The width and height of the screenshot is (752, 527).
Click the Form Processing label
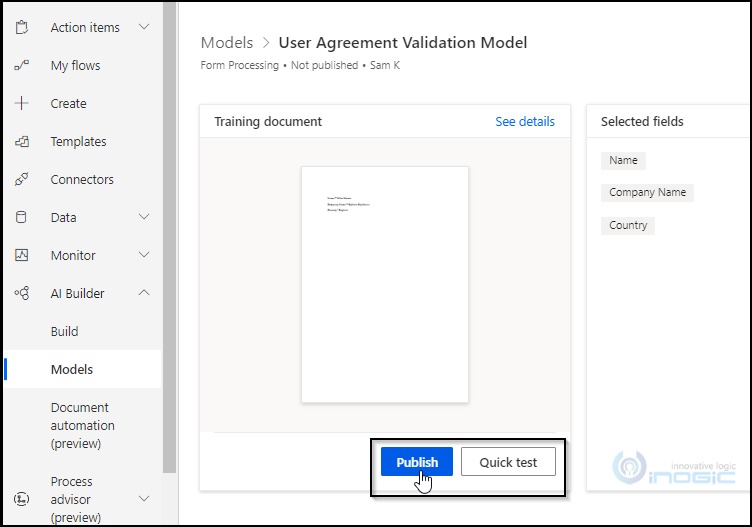pyautogui.click(x=239, y=65)
